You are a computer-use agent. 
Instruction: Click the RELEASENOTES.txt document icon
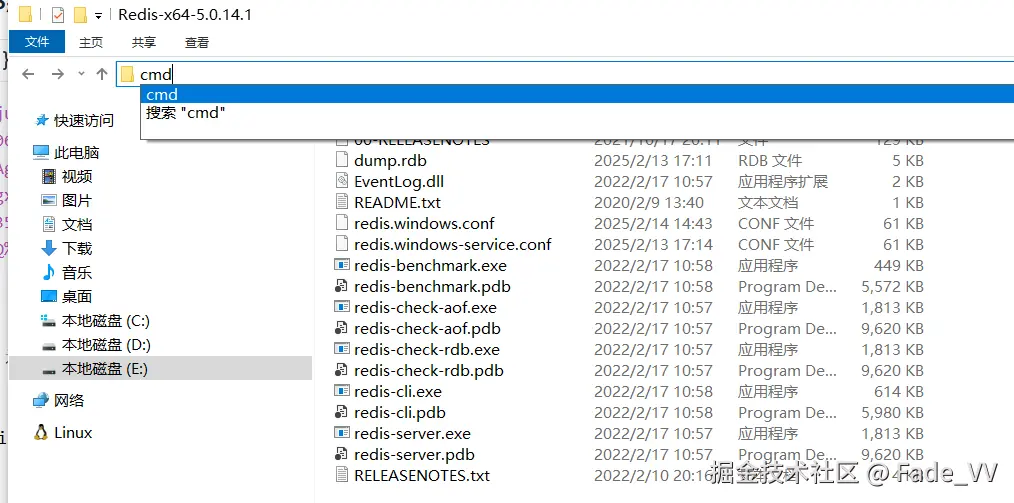[342, 476]
